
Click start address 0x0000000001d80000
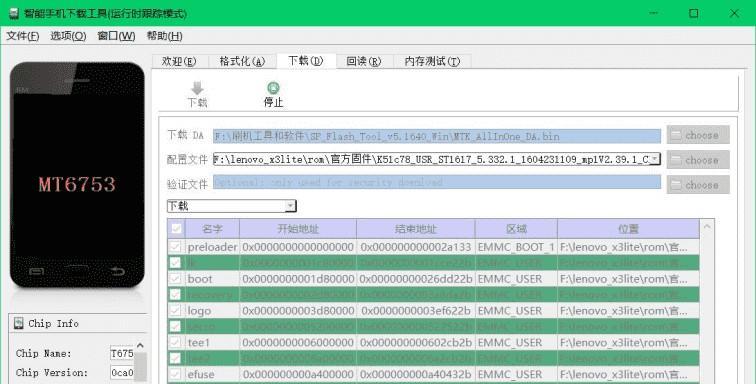click(298, 279)
